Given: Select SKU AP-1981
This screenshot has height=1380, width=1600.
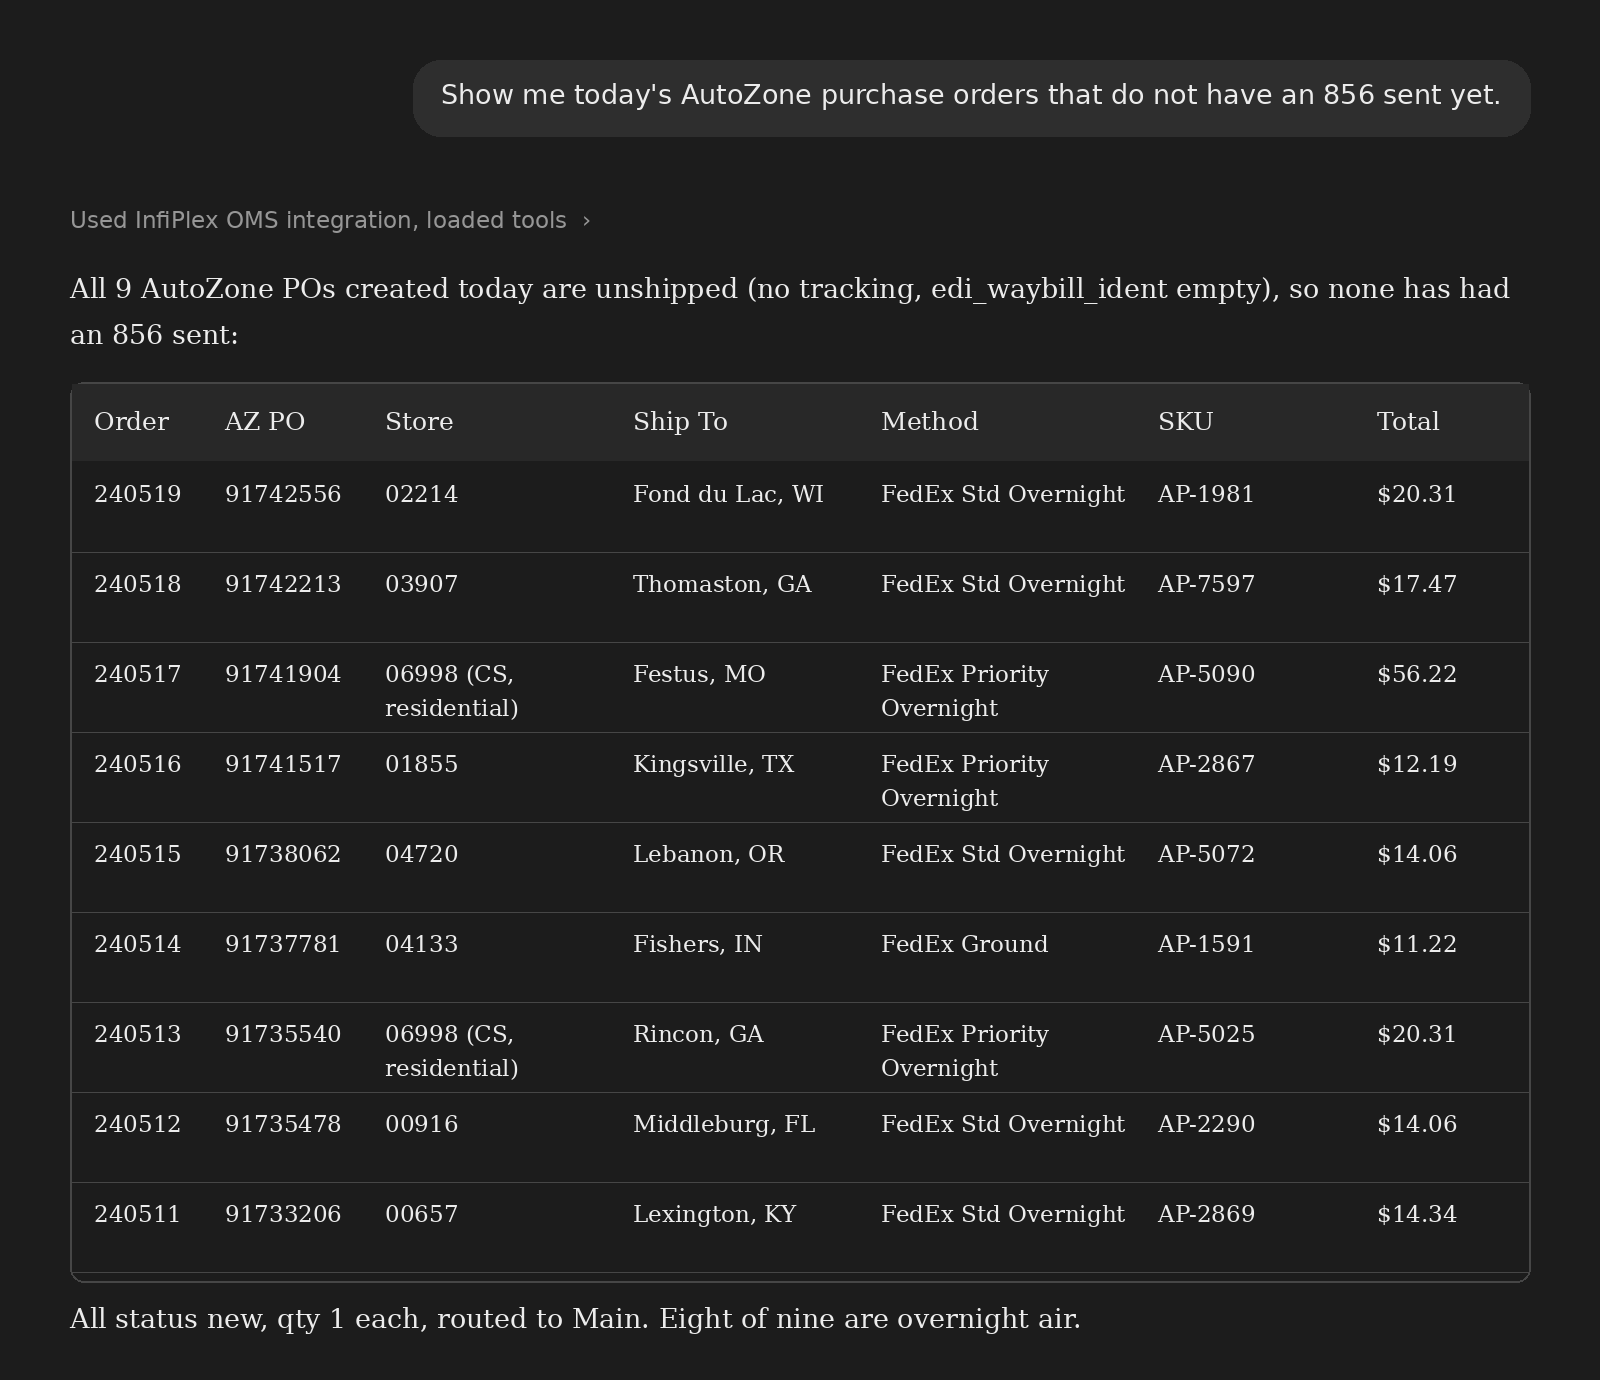Looking at the screenshot, I should tap(1206, 495).
